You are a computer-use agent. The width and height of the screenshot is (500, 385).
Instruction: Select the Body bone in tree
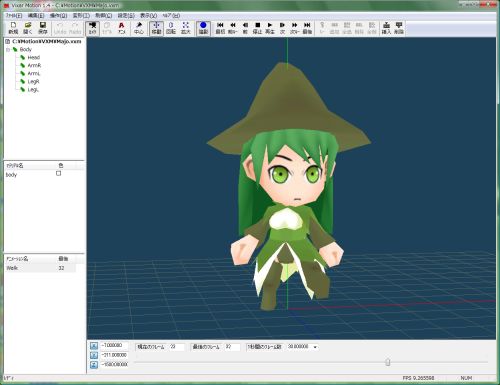click(x=25, y=49)
